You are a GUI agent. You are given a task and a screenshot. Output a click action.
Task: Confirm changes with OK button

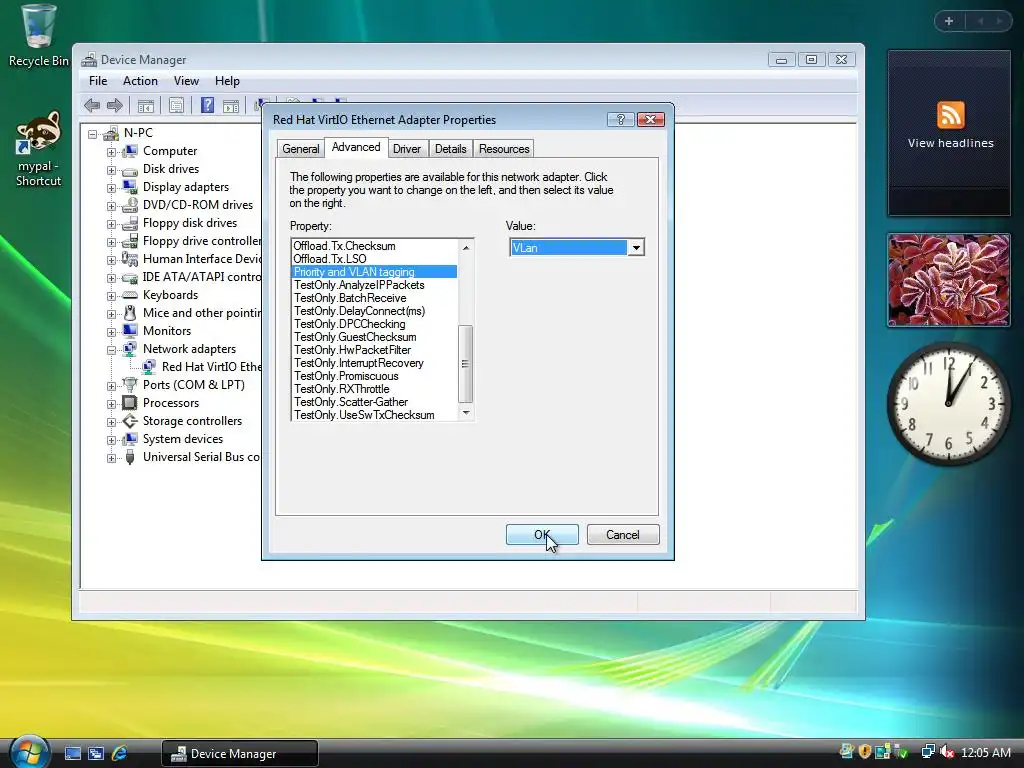(542, 535)
